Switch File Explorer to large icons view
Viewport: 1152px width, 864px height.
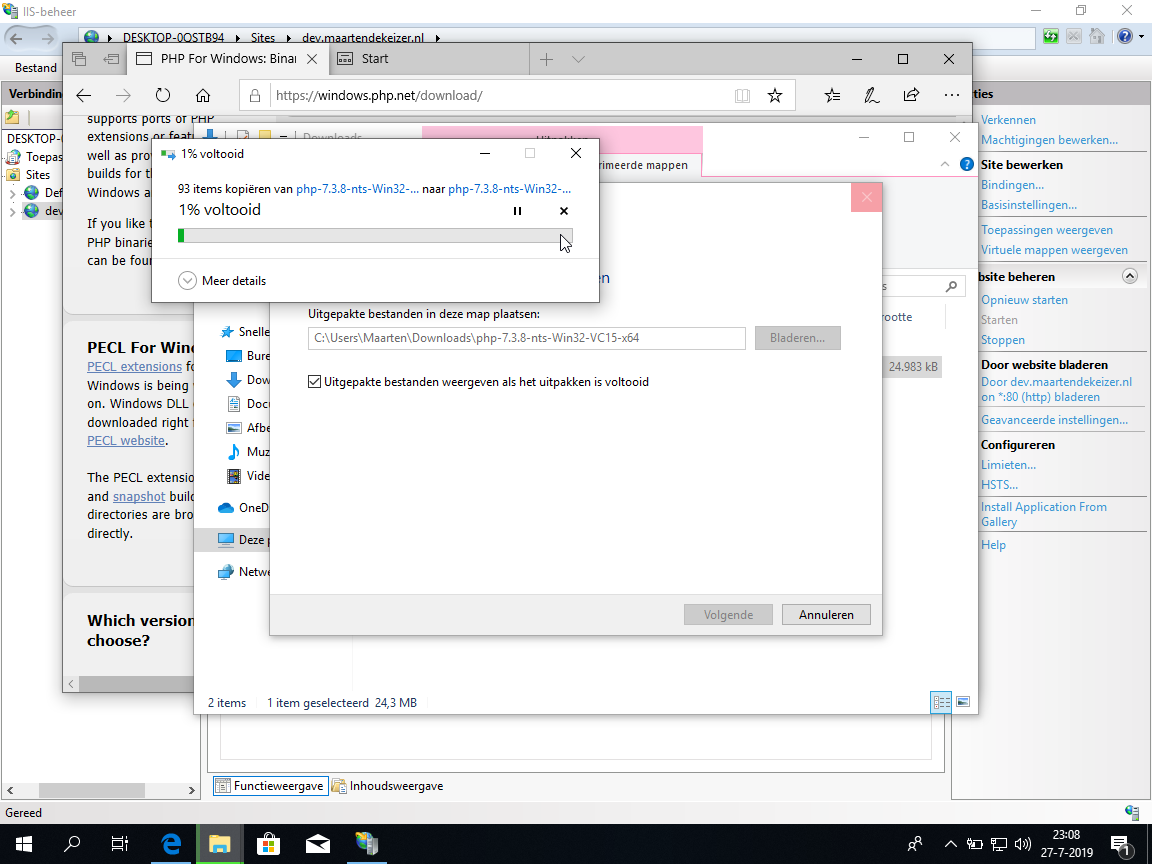pyautogui.click(x=963, y=702)
